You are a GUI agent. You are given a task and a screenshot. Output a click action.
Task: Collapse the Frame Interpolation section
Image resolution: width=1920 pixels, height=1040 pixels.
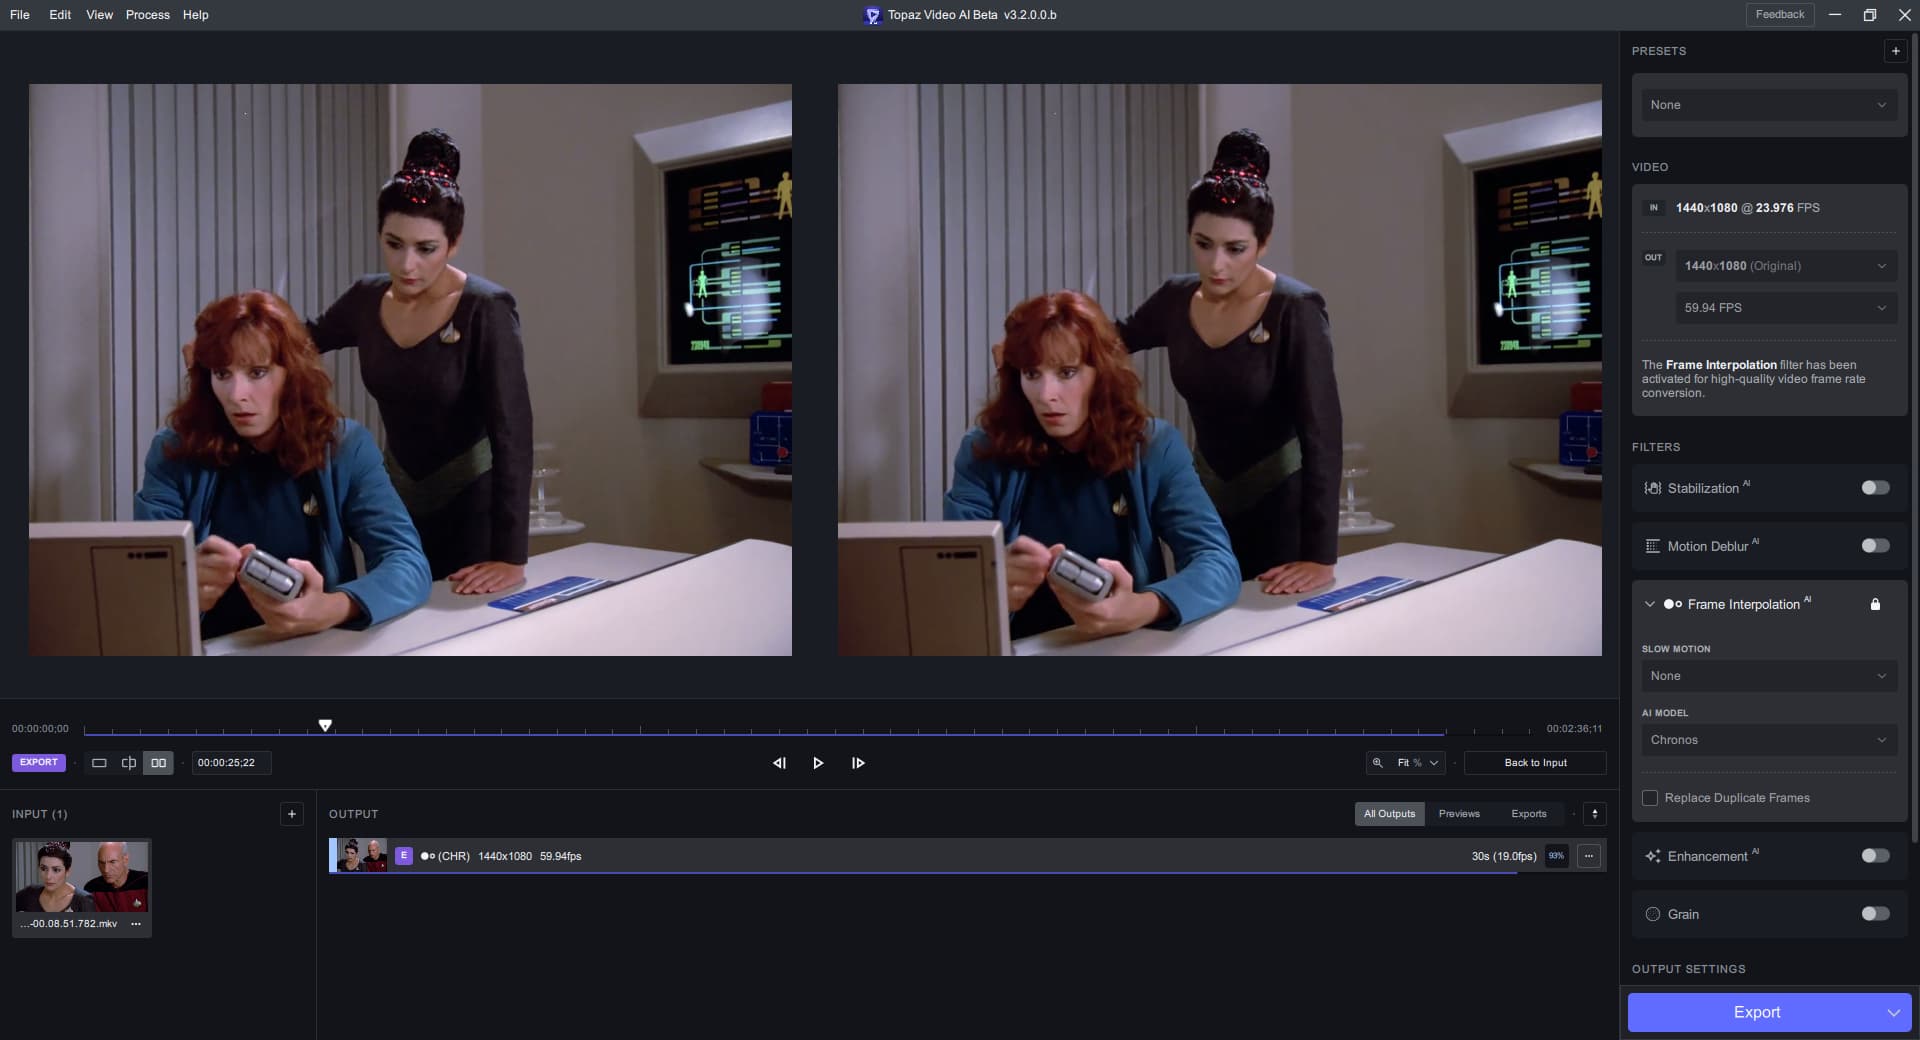[1650, 604]
